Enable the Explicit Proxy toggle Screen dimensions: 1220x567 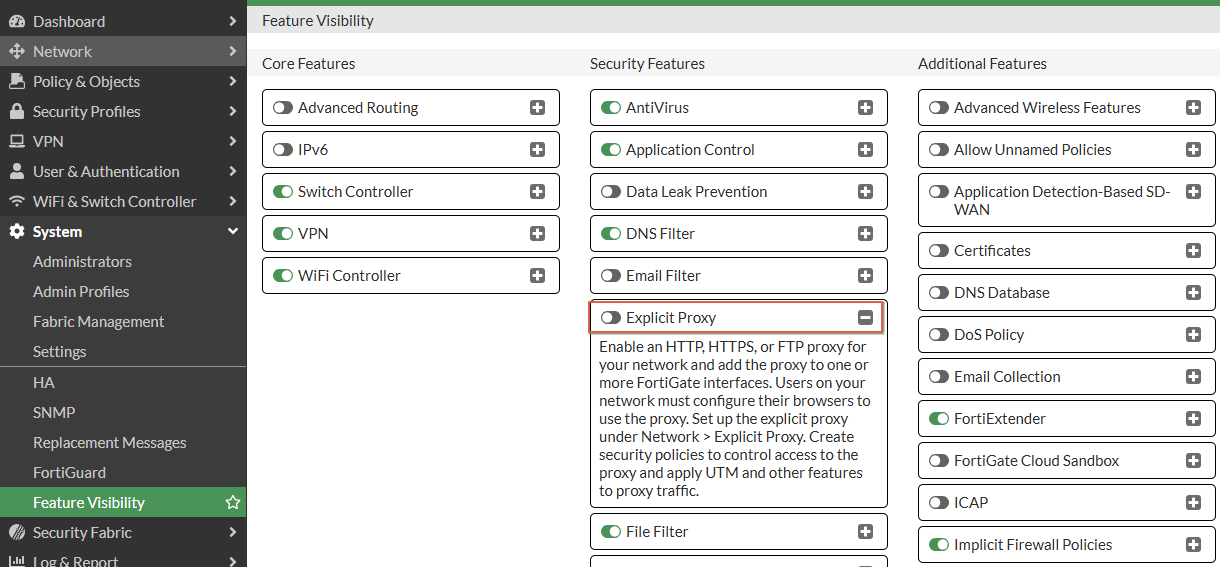point(611,318)
